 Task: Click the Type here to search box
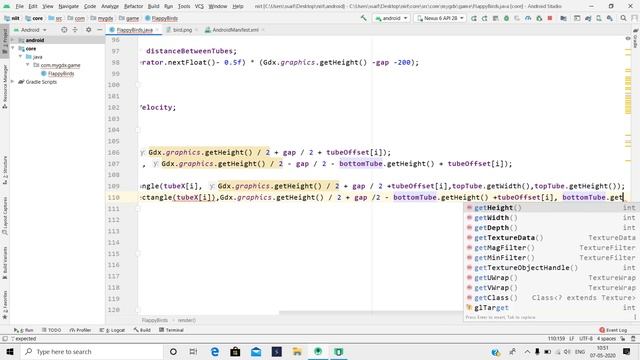(x=91, y=351)
